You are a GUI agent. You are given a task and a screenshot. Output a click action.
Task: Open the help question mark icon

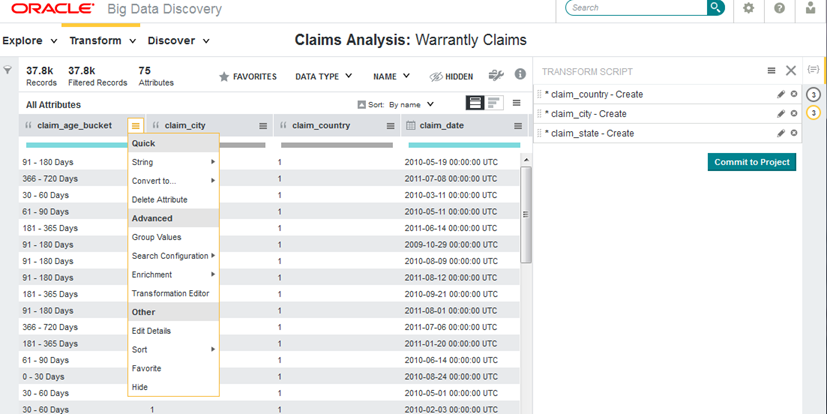[780, 8]
